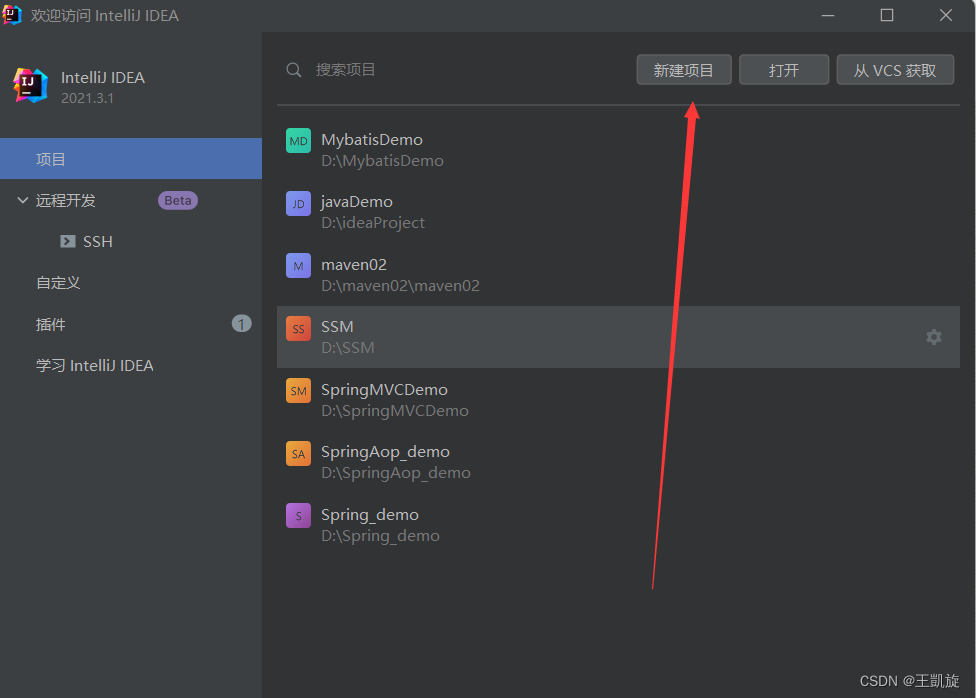Open the 远程开发 section
This screenshot has height=698, width=976.
click(x=131, y=200)
